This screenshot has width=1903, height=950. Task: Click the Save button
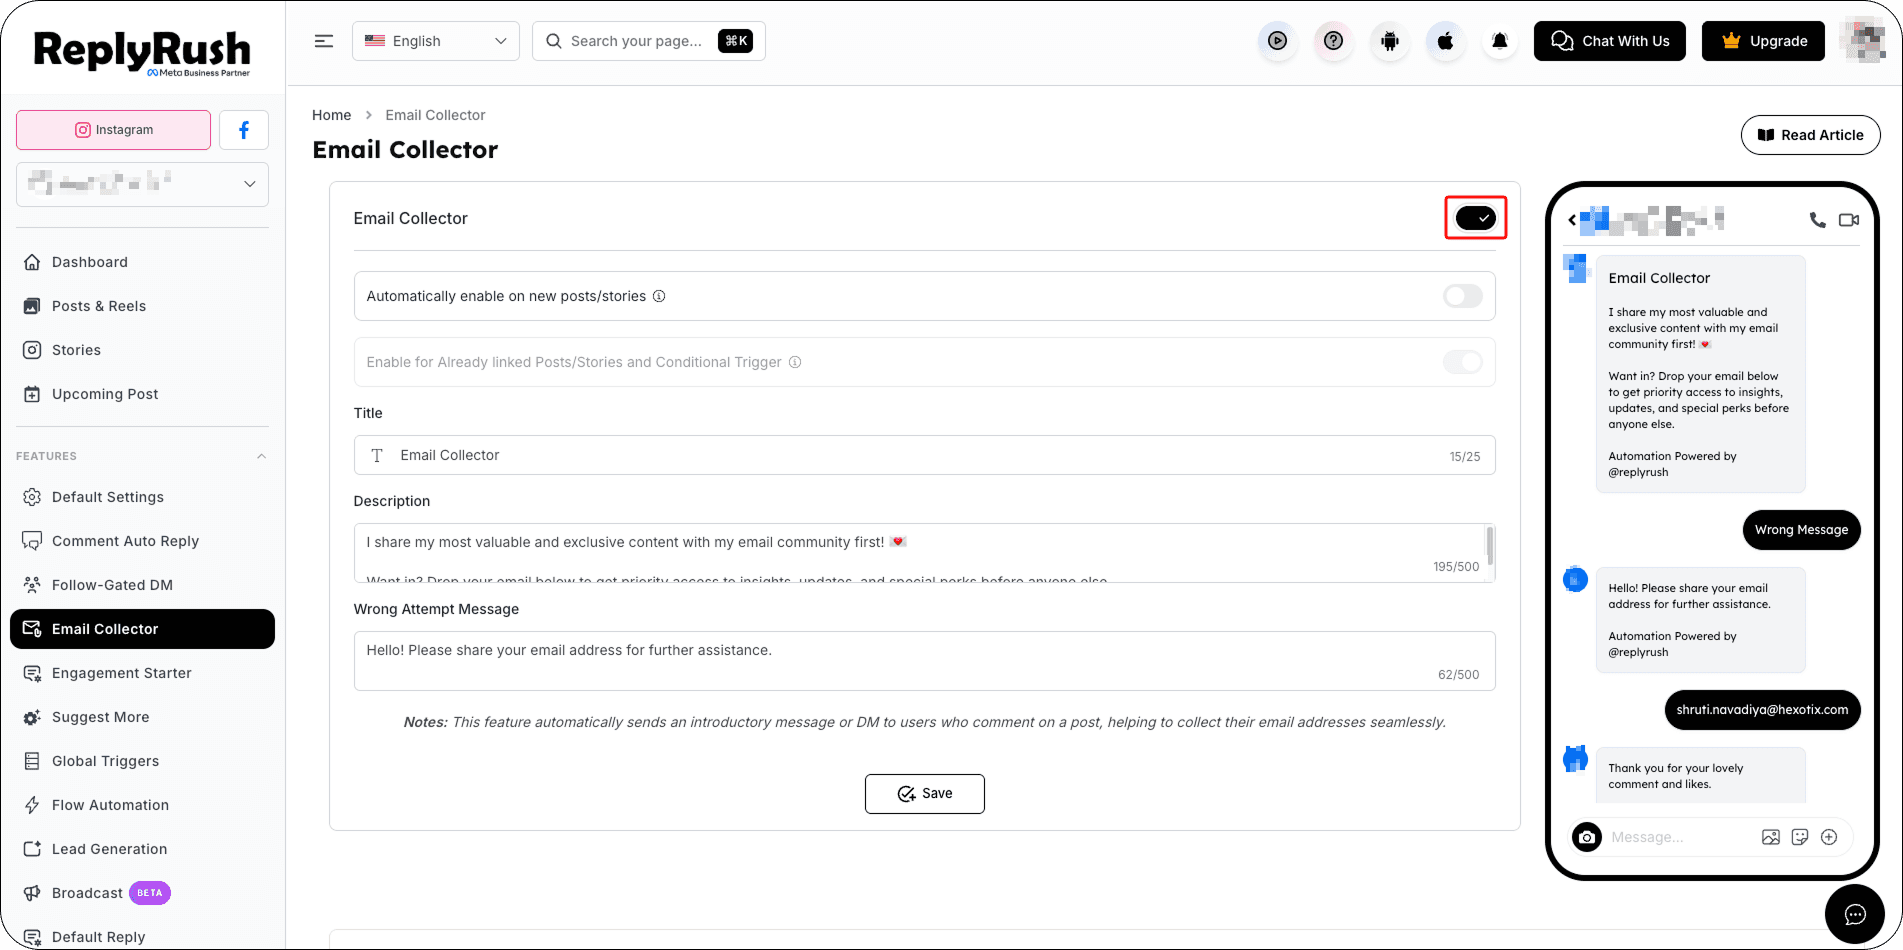point(925,794)
